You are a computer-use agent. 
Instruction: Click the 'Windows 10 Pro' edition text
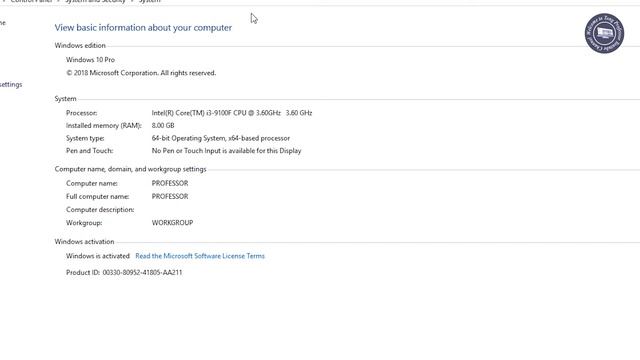[90, 60]
